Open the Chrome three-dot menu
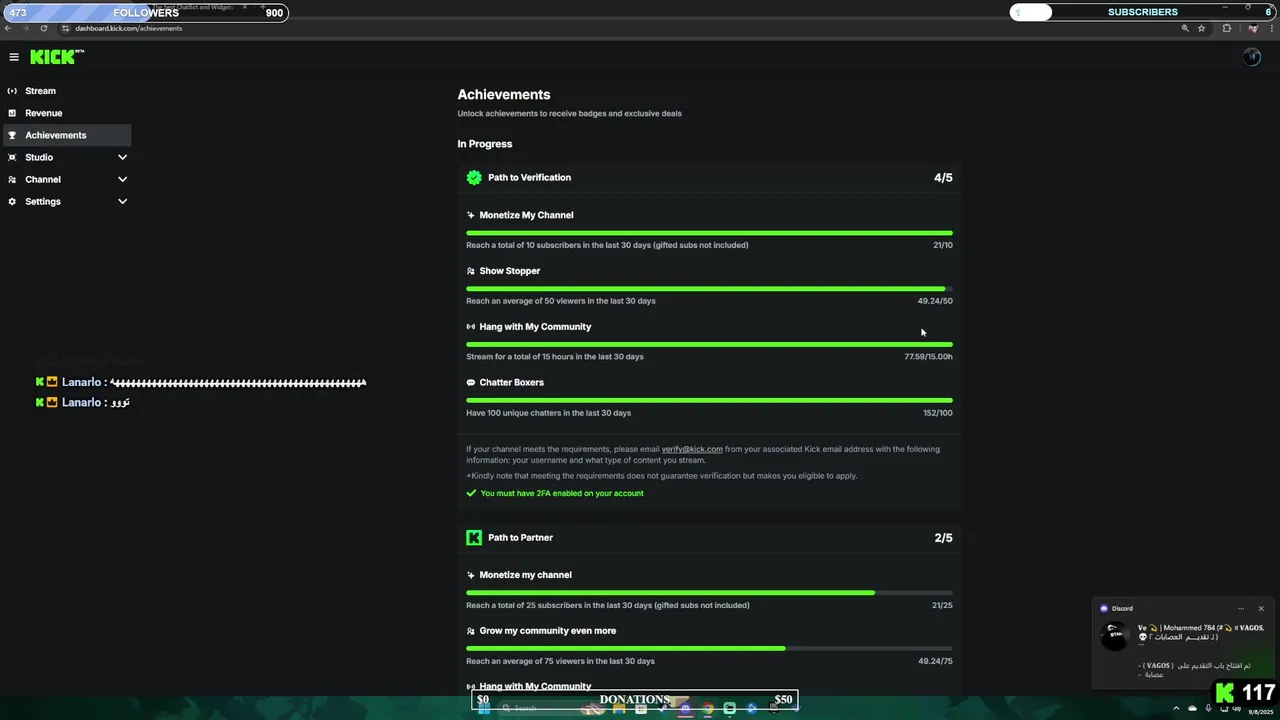This screenshot has height=720, width=1280. click(1270, 28)
